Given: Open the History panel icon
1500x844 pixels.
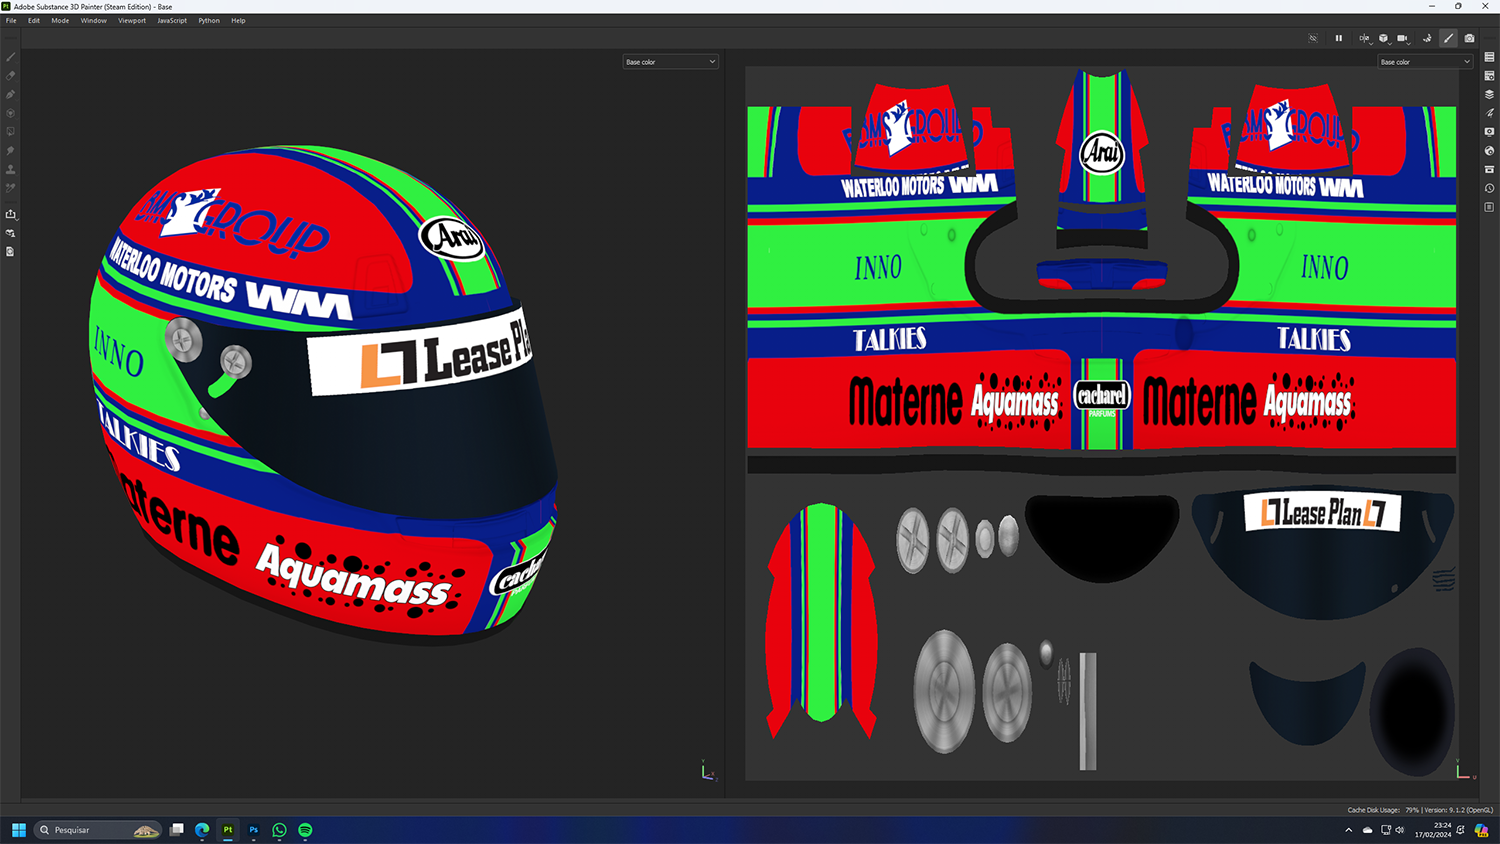Looking at the screenshot, I should click(1489, 188).
